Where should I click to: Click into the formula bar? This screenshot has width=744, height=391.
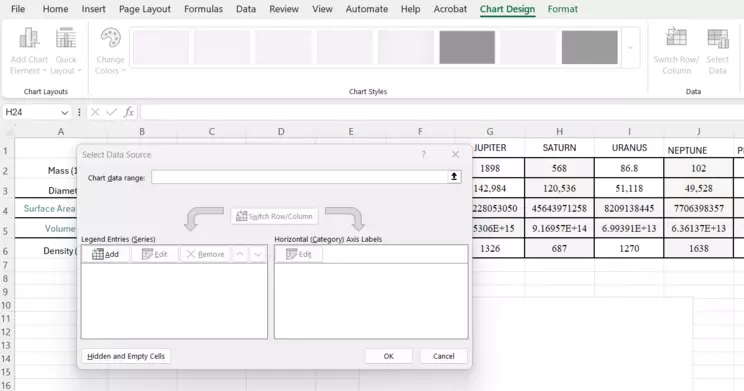pos(441,112)
